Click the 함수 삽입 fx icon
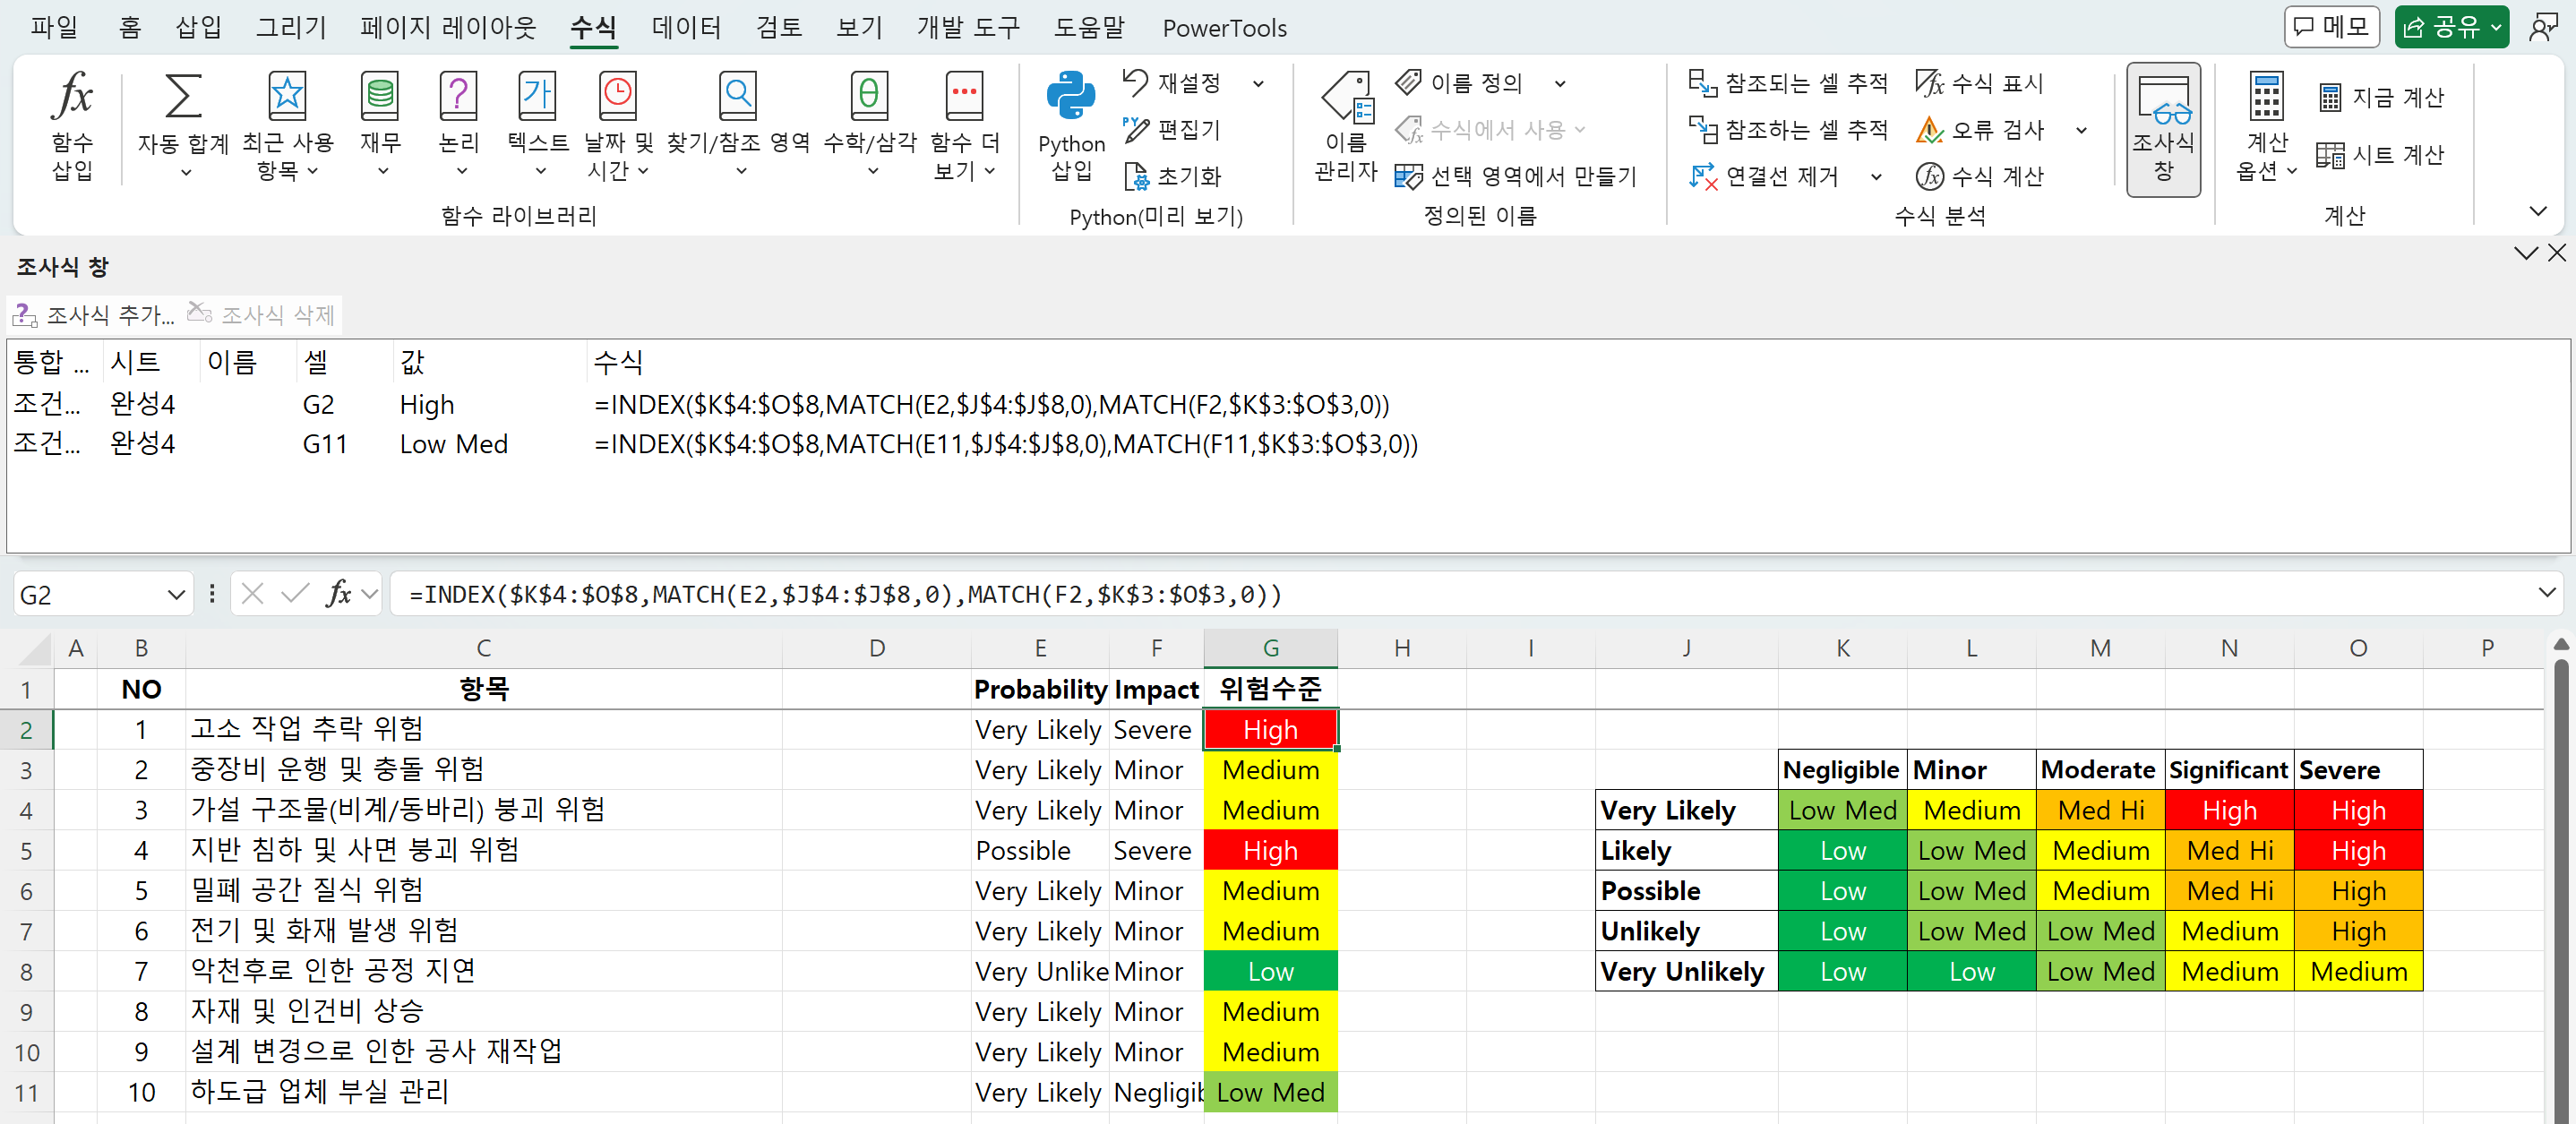The image size is (2576, 1124). point(72,97)
